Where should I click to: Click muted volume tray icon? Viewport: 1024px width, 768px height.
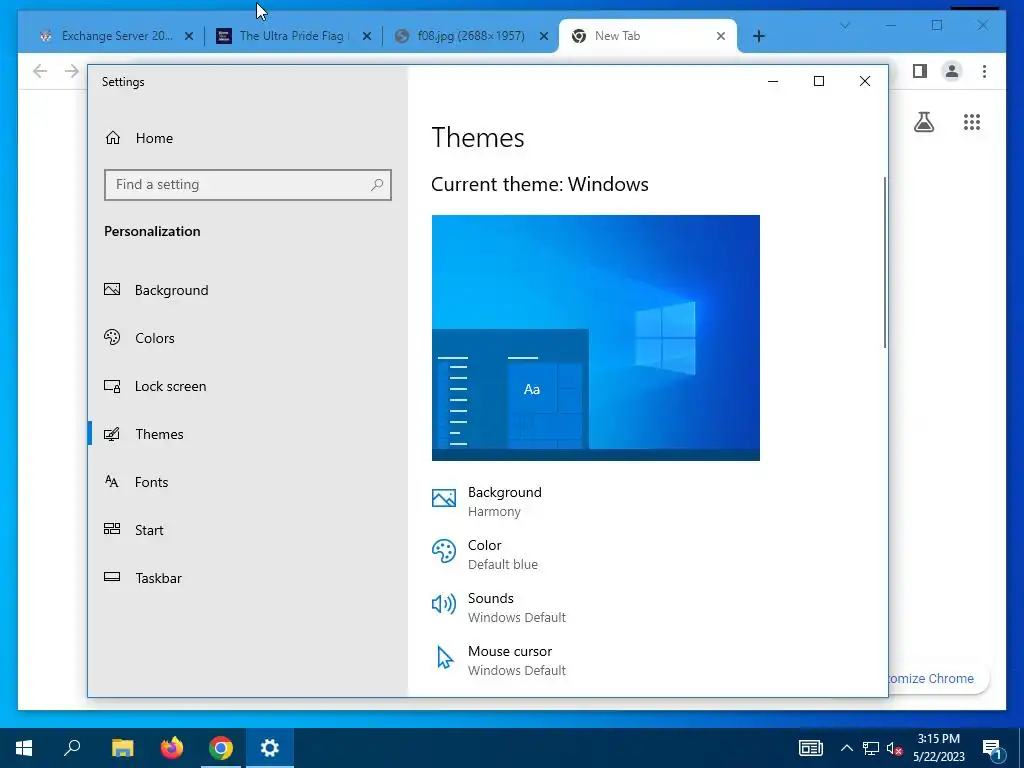pyautogui.click(x=895, y=748)
